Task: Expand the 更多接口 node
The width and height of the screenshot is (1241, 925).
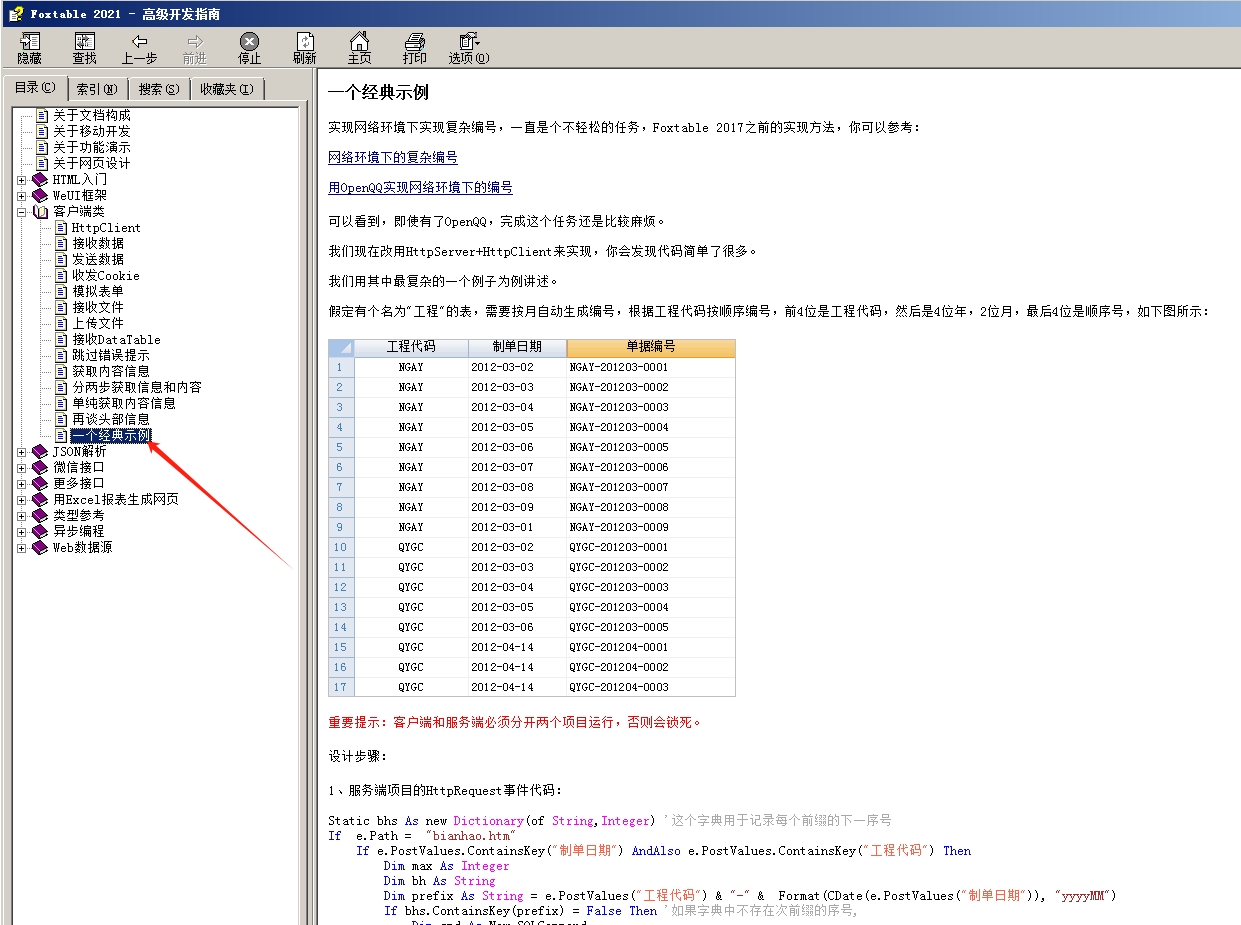Action: (22, 484)
